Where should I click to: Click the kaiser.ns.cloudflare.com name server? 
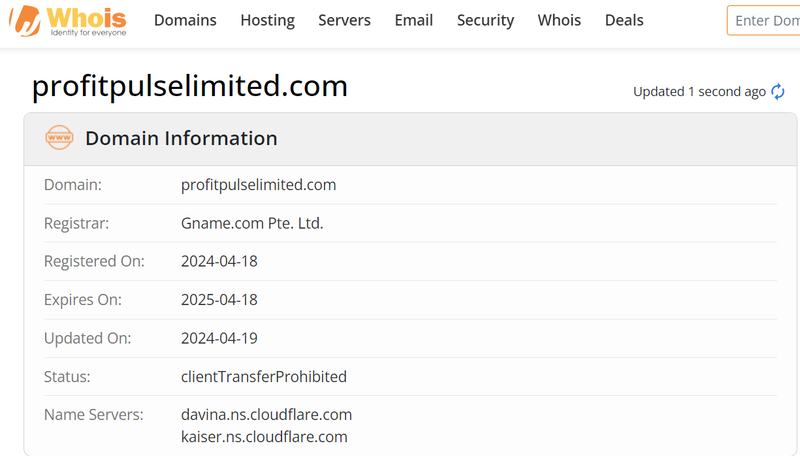[x=264, y=437]
